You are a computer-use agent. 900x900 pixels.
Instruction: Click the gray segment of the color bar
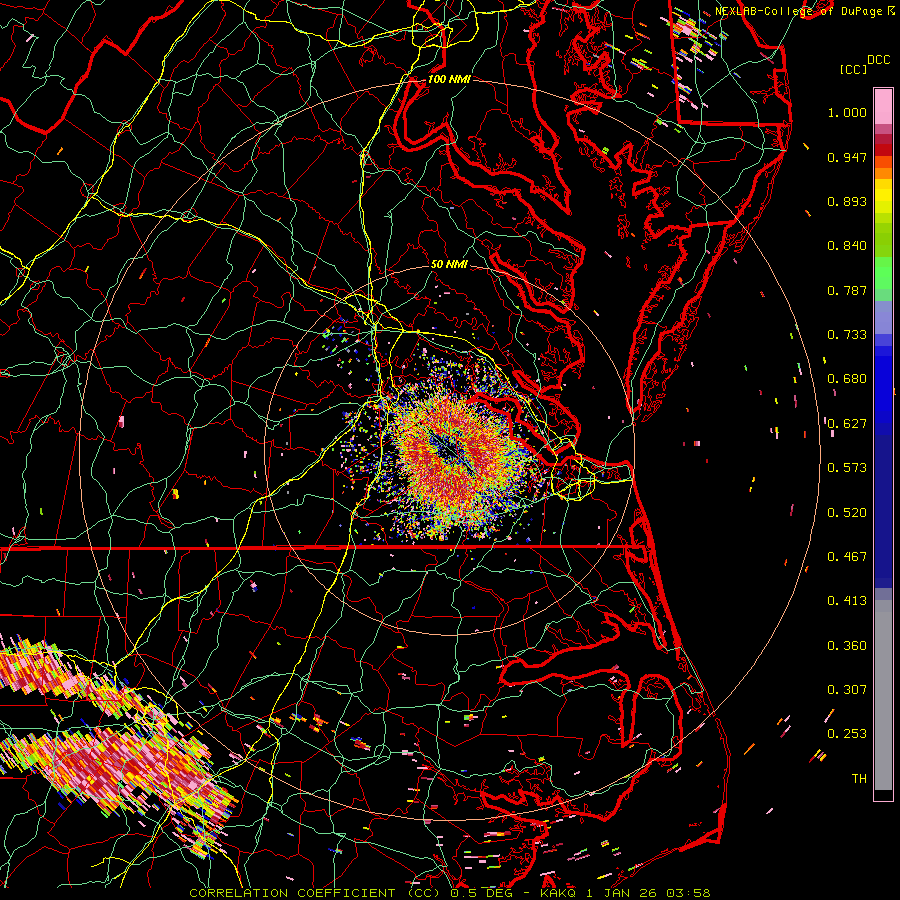[883, 695]
